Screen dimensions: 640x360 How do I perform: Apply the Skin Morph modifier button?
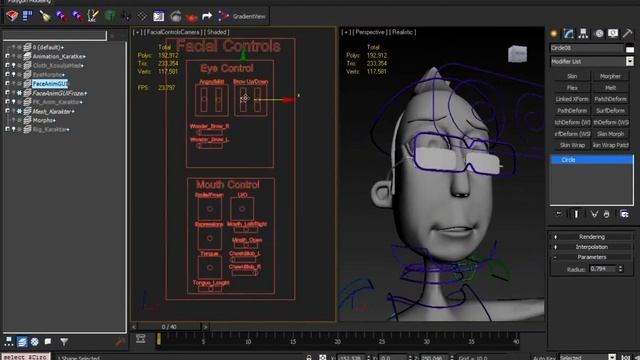coord(610,134)
